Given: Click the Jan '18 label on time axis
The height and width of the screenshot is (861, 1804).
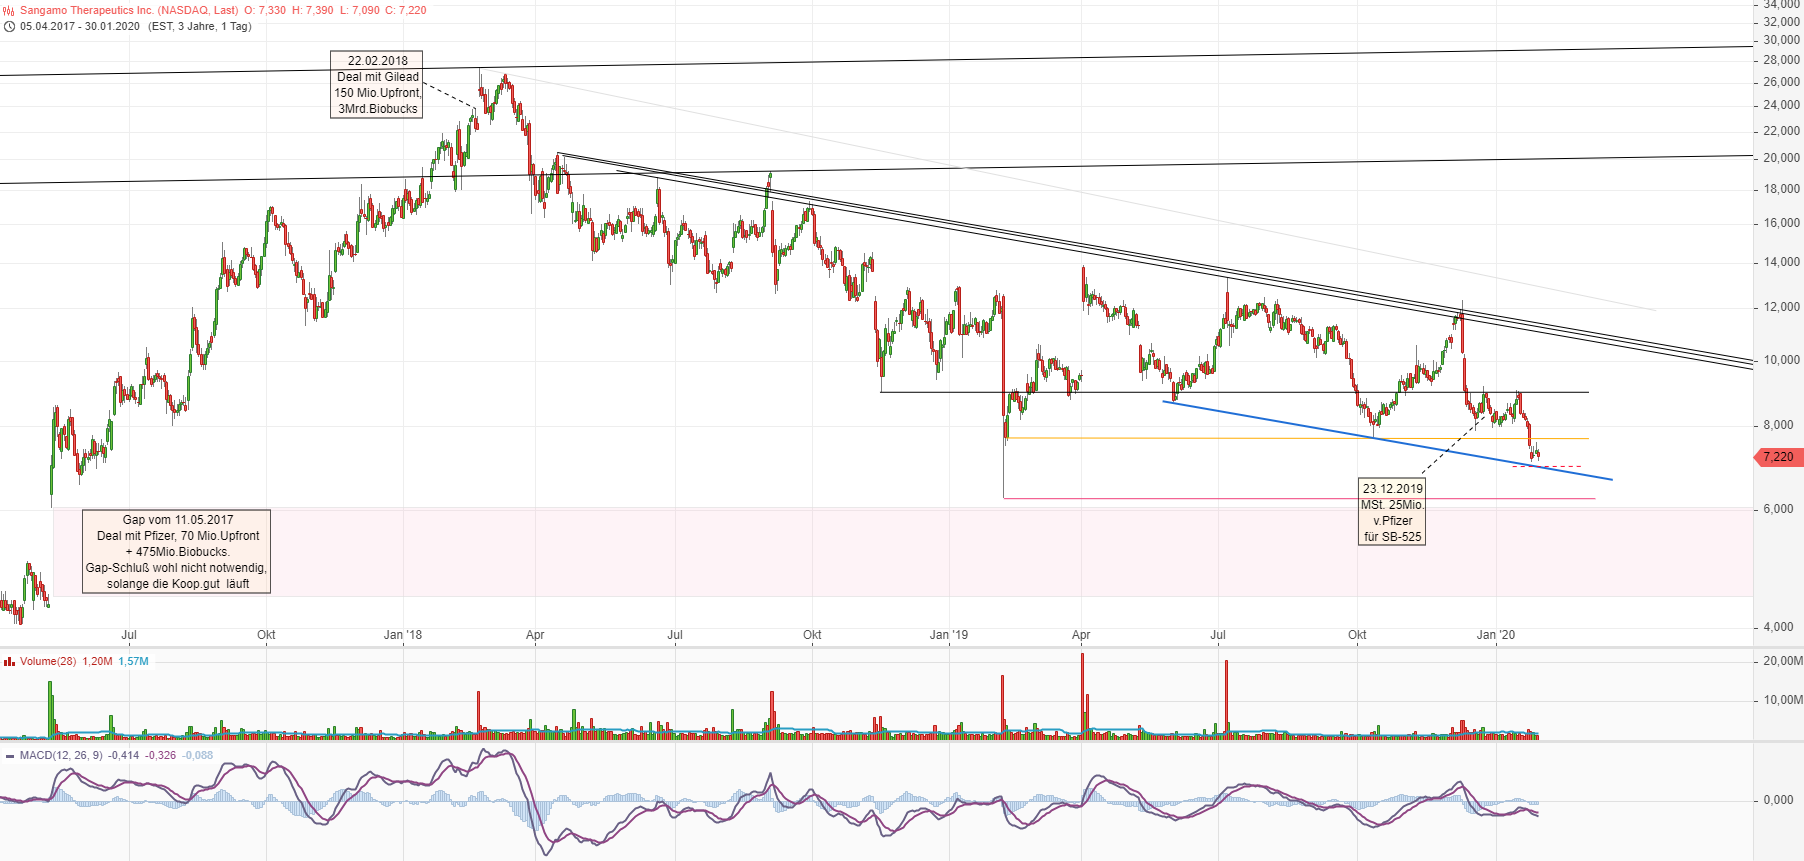Looking at the screenshot, I should click(403, 635).
